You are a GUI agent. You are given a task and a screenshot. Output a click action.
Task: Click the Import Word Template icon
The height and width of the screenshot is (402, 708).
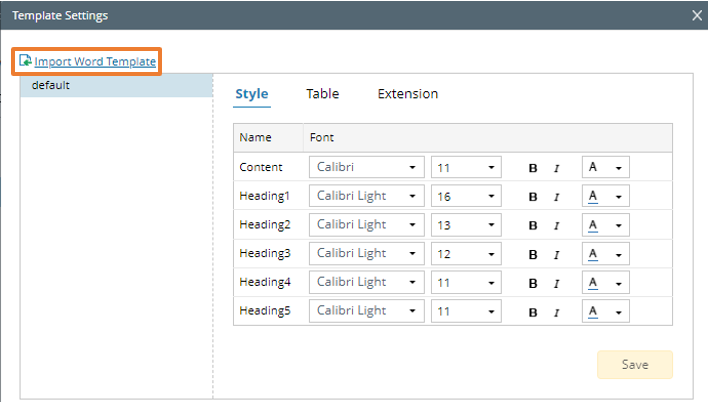26,61
